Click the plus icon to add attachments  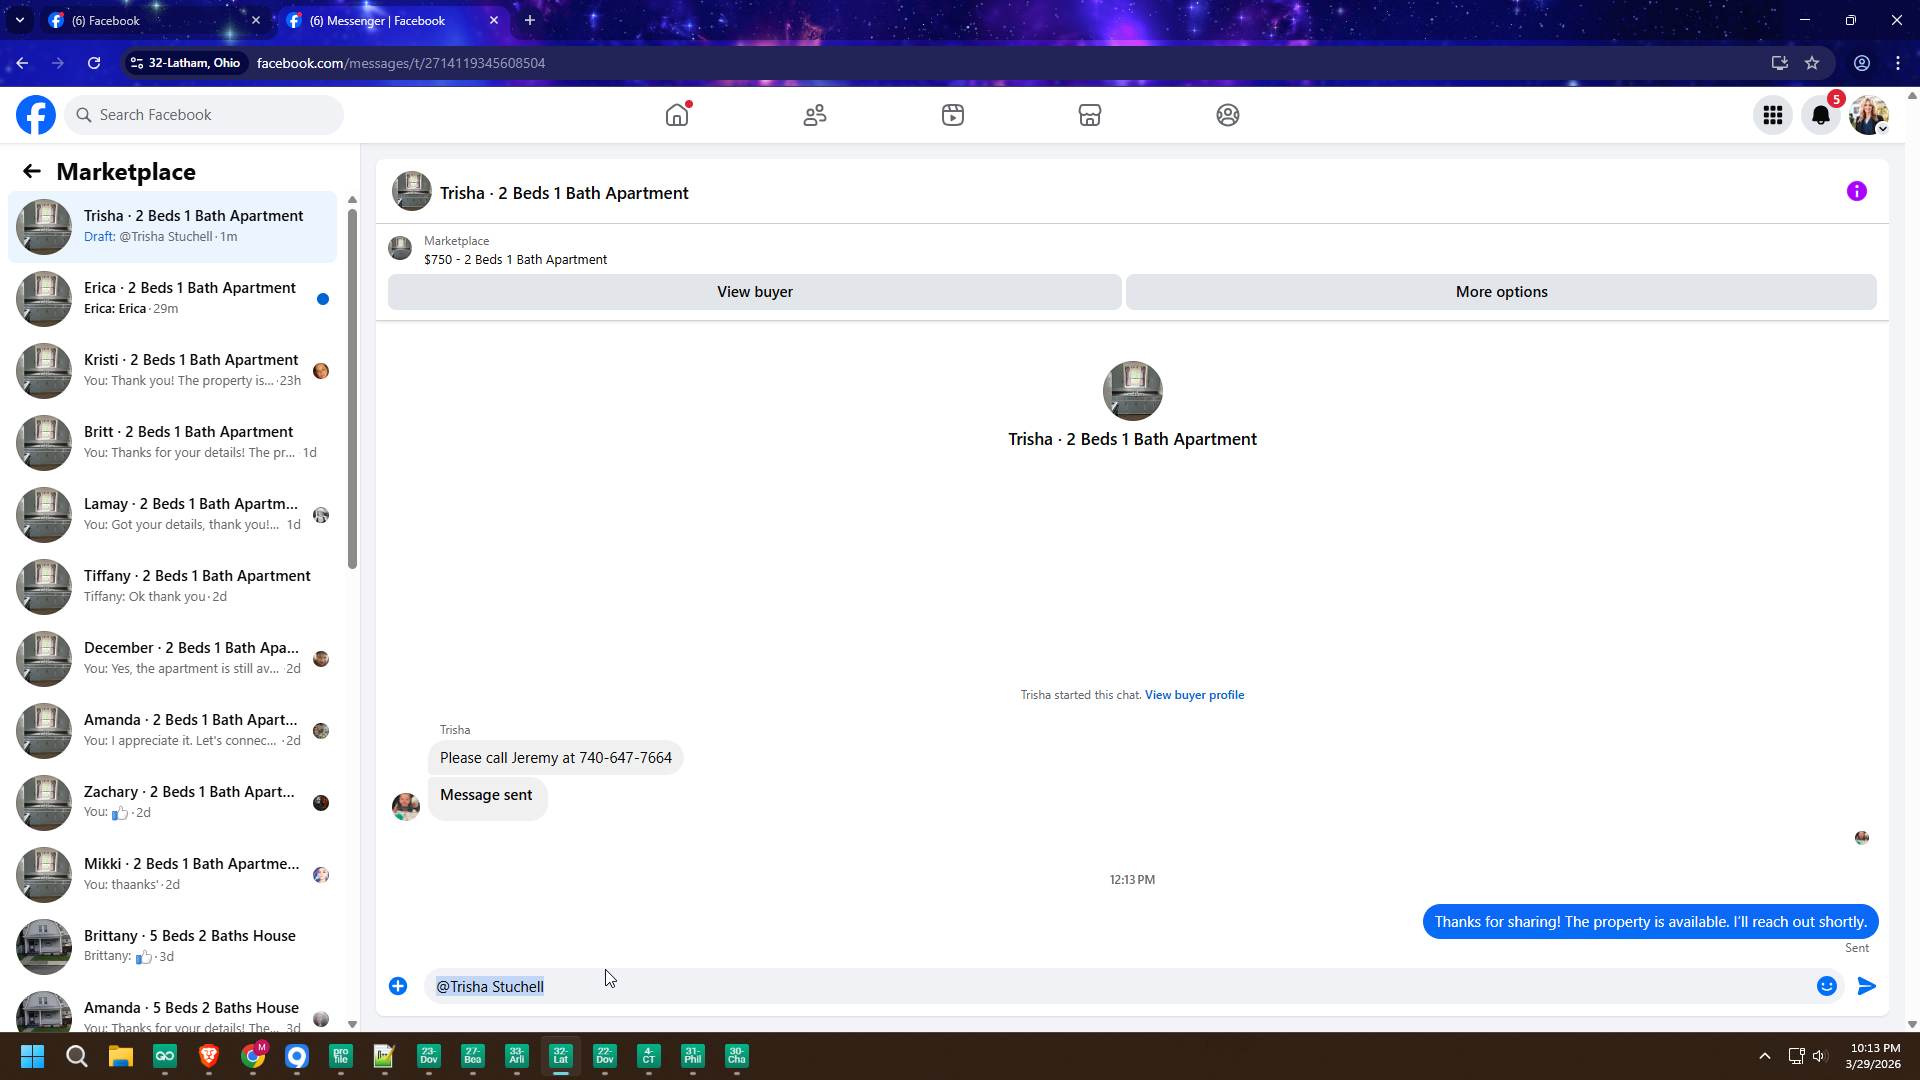pos(398,987)
